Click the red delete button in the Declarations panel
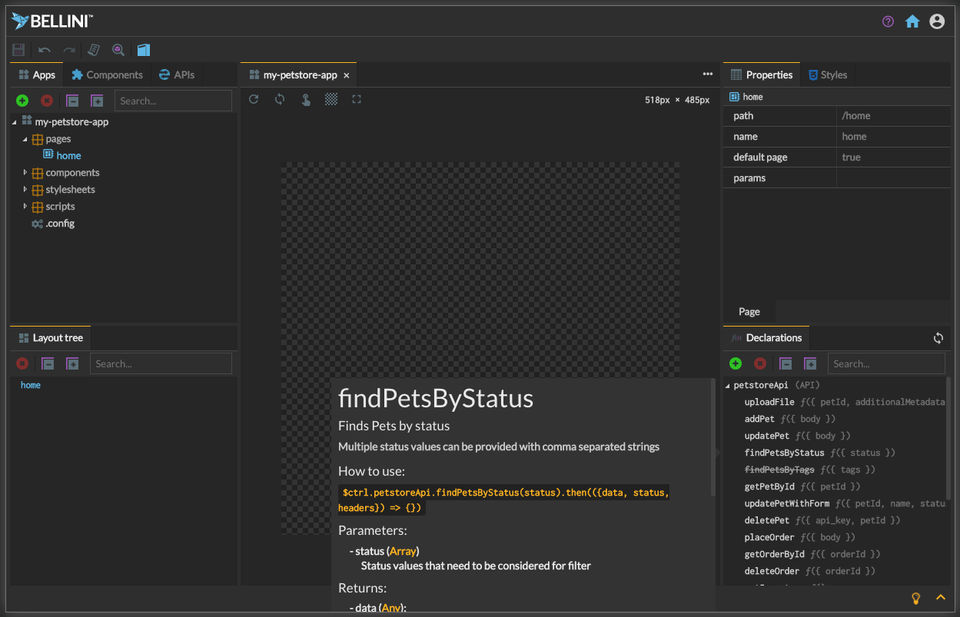 [760, 364]
